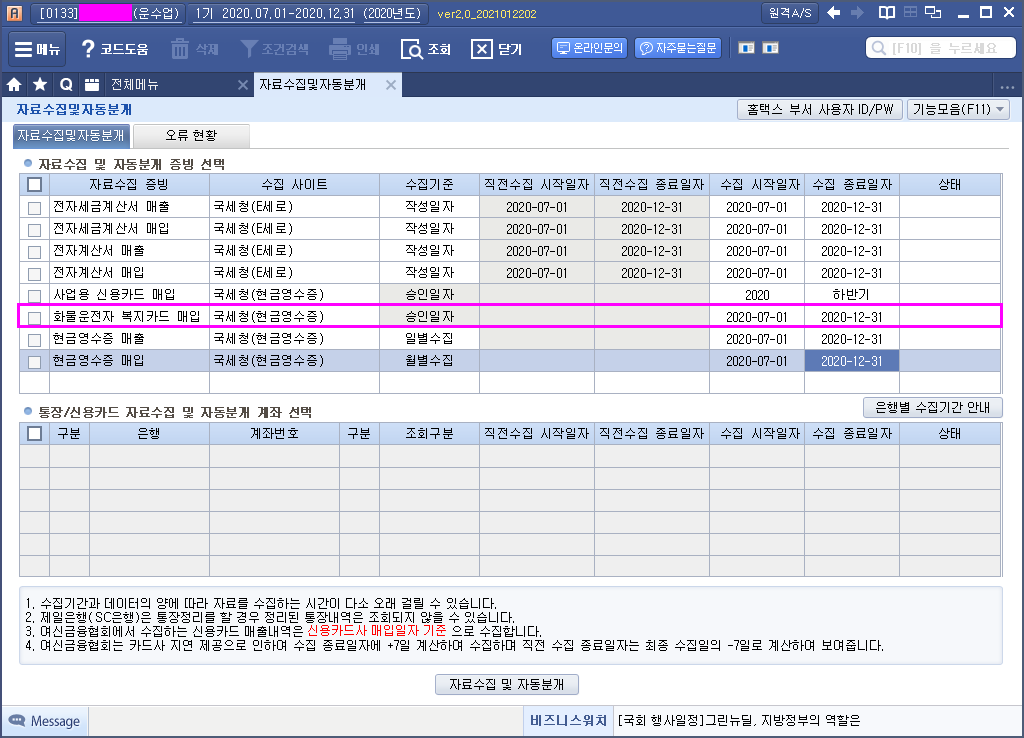Click 은행별 수집기간 안내 button

click(x=932, y=407)
